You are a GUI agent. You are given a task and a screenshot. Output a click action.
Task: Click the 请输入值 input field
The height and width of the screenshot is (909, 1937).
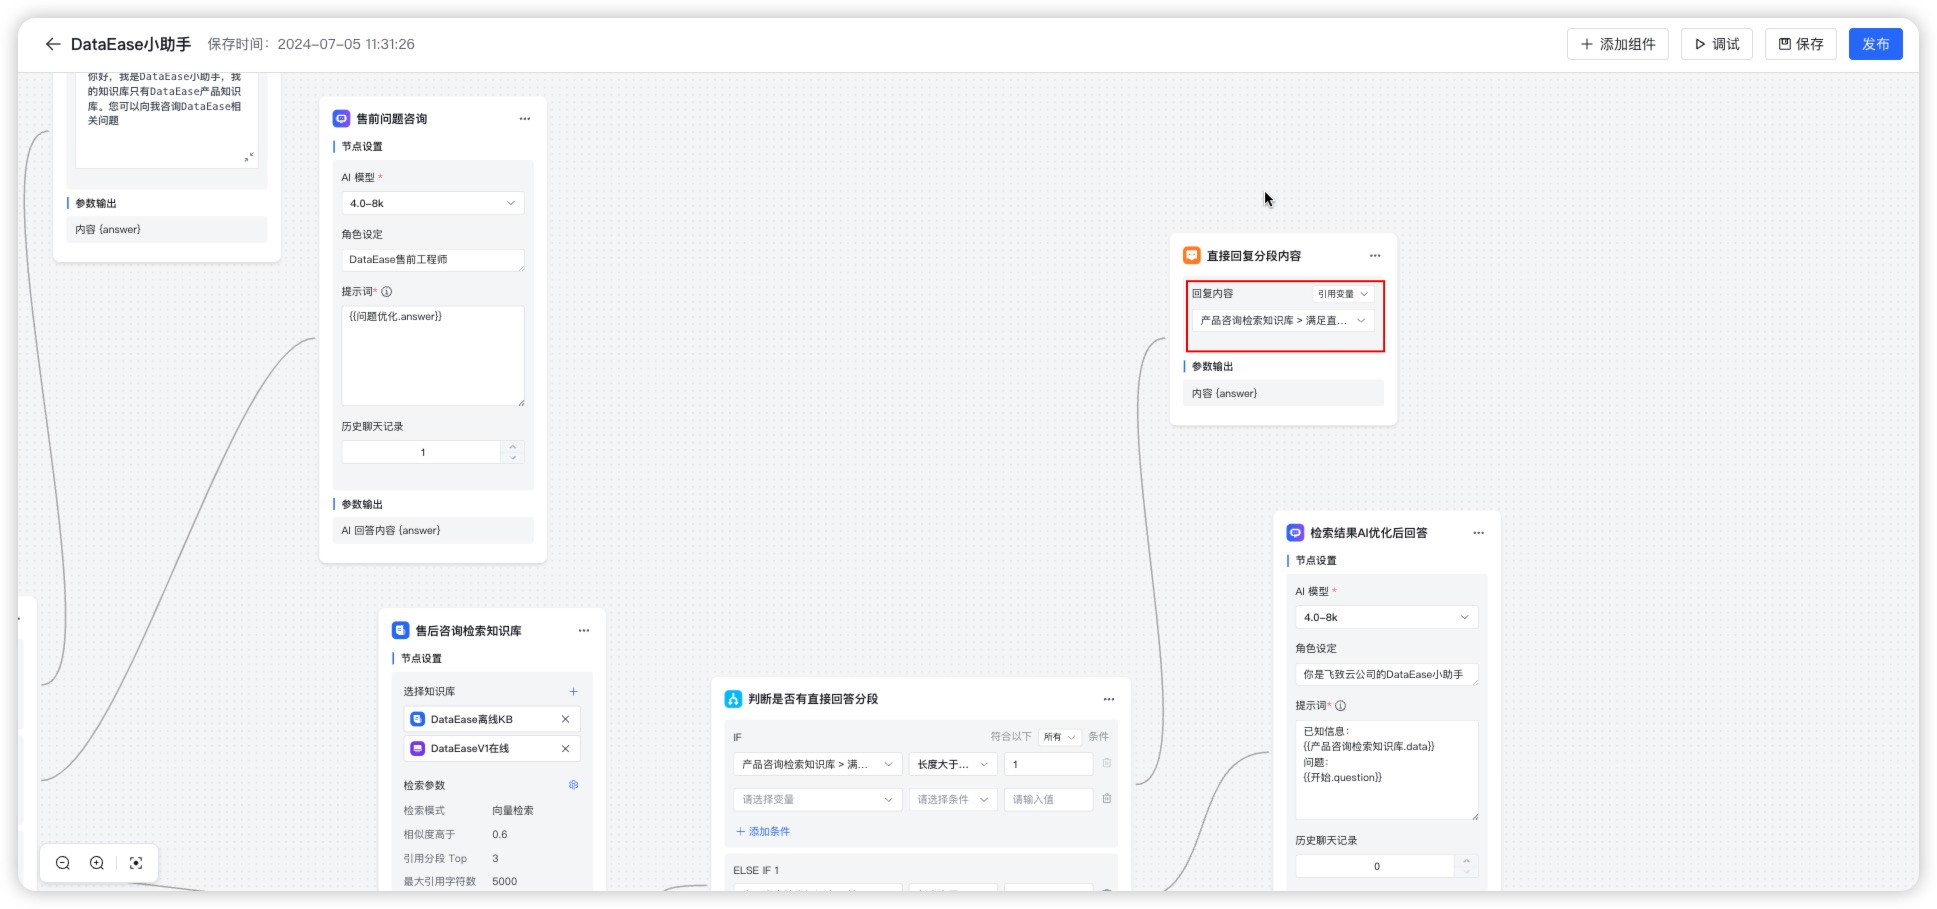pos(1048,800)
